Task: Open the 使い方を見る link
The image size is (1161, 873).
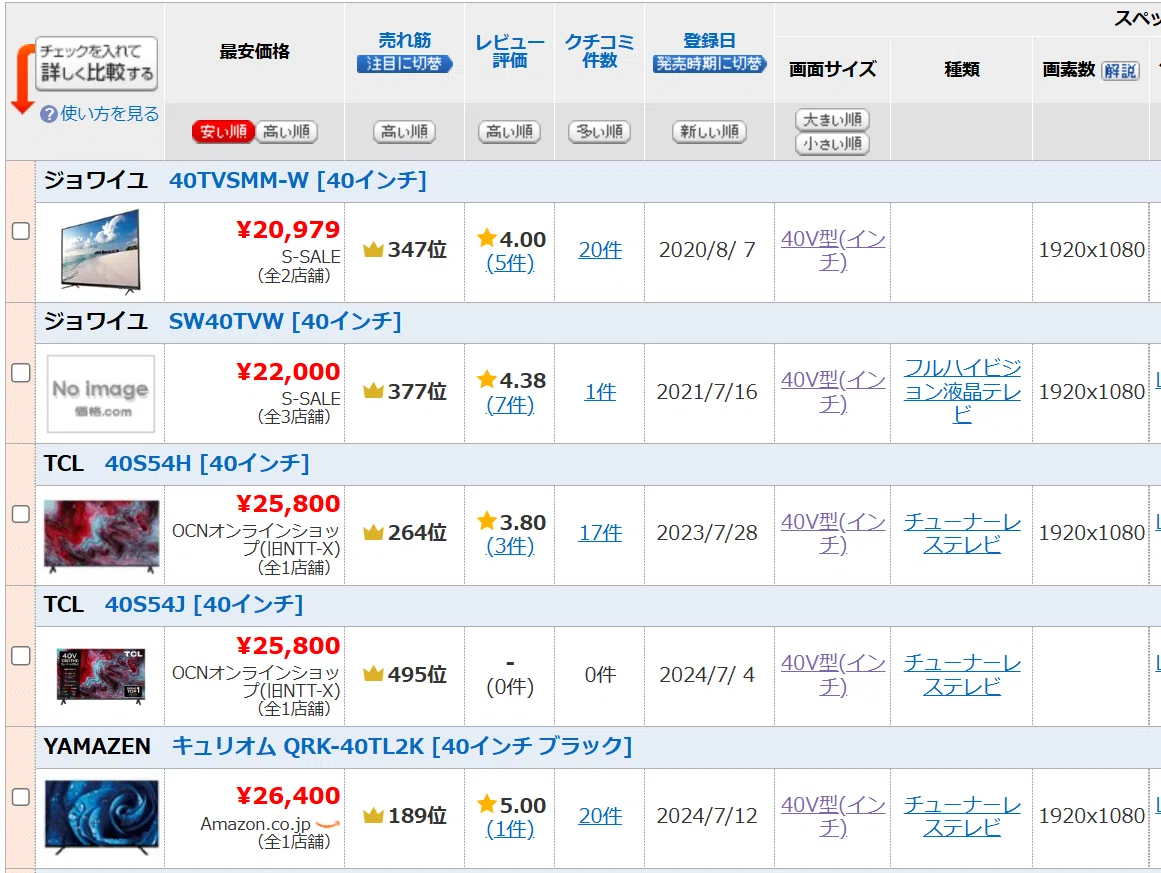Action: [x=110, y=114]
